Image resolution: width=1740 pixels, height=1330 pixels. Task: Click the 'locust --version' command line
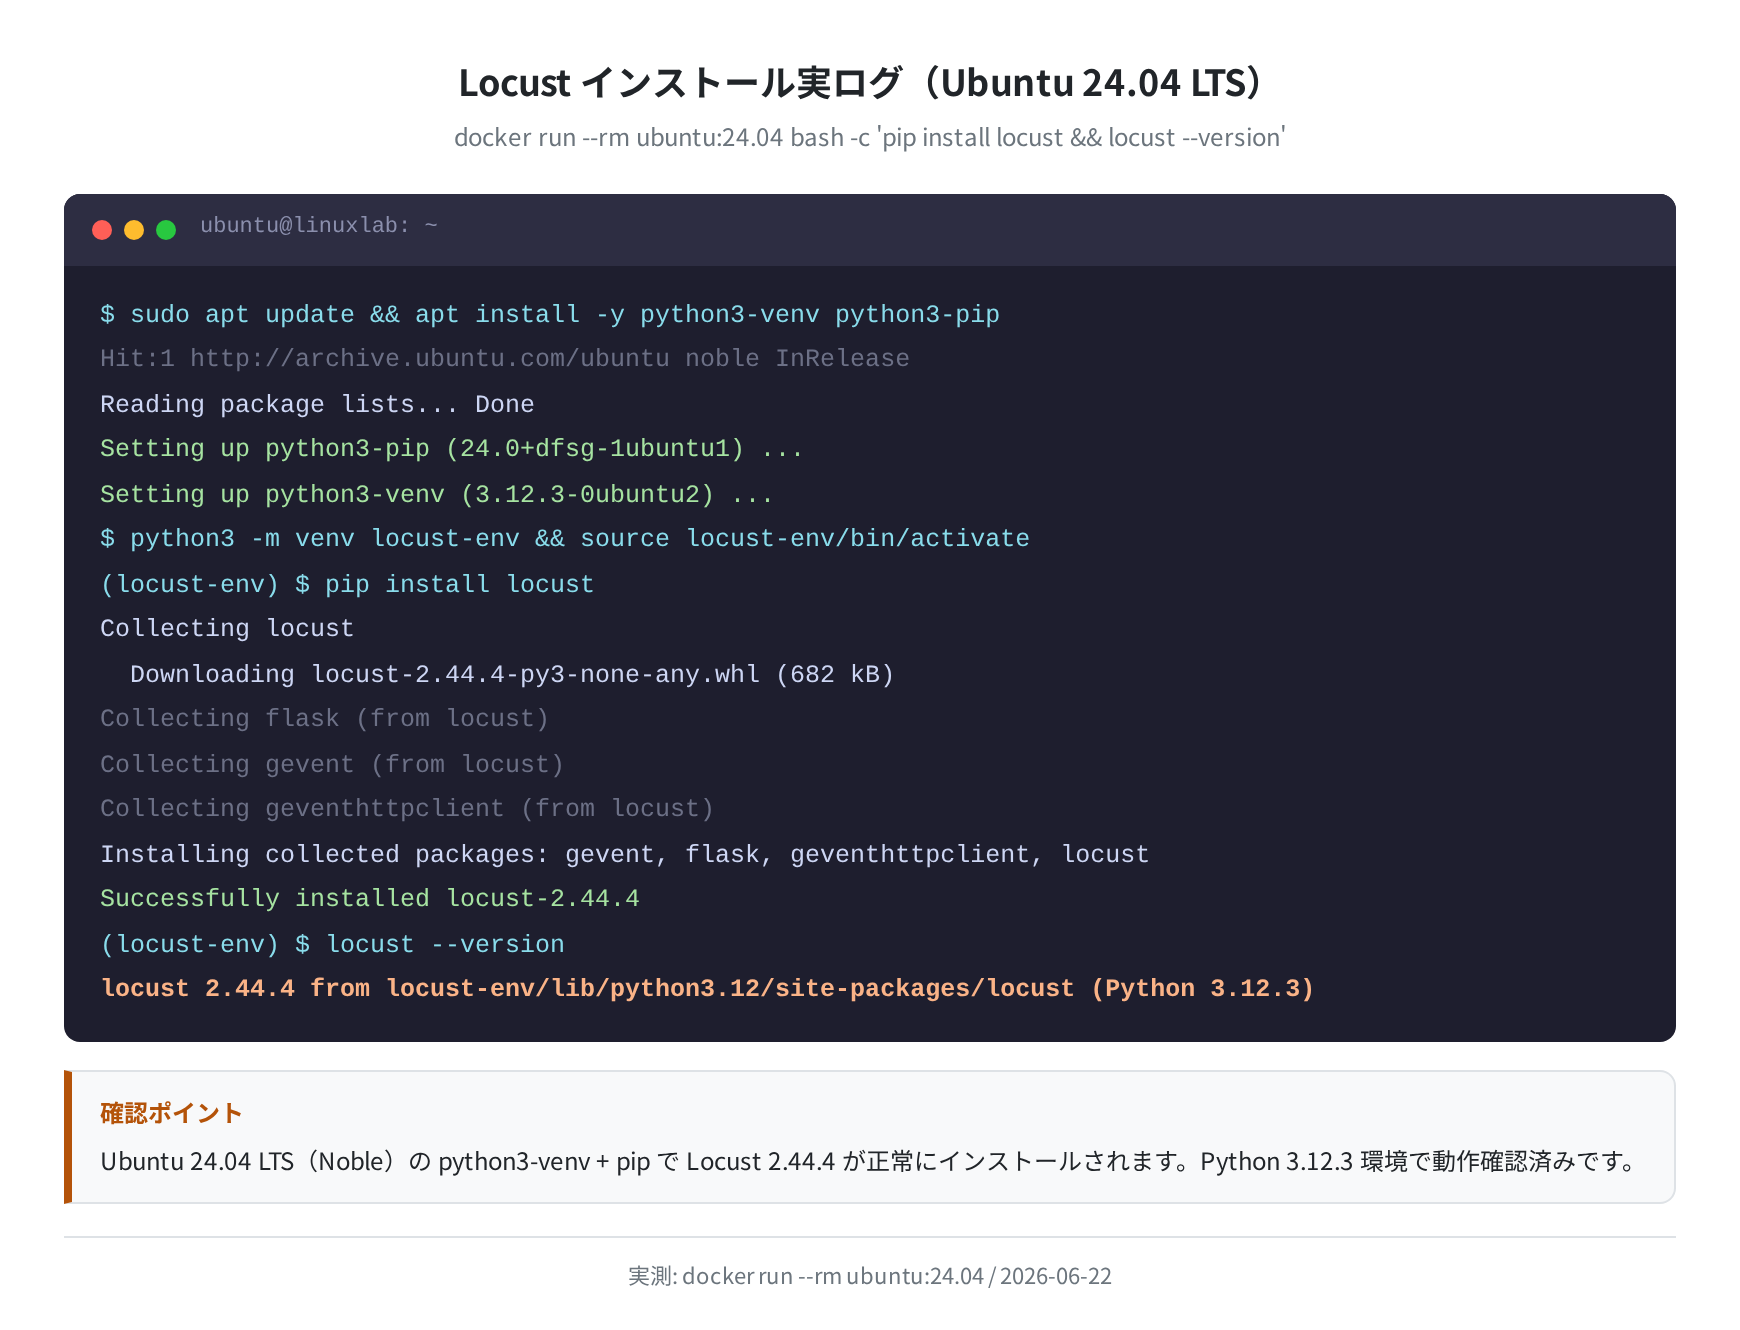[332, 944]
